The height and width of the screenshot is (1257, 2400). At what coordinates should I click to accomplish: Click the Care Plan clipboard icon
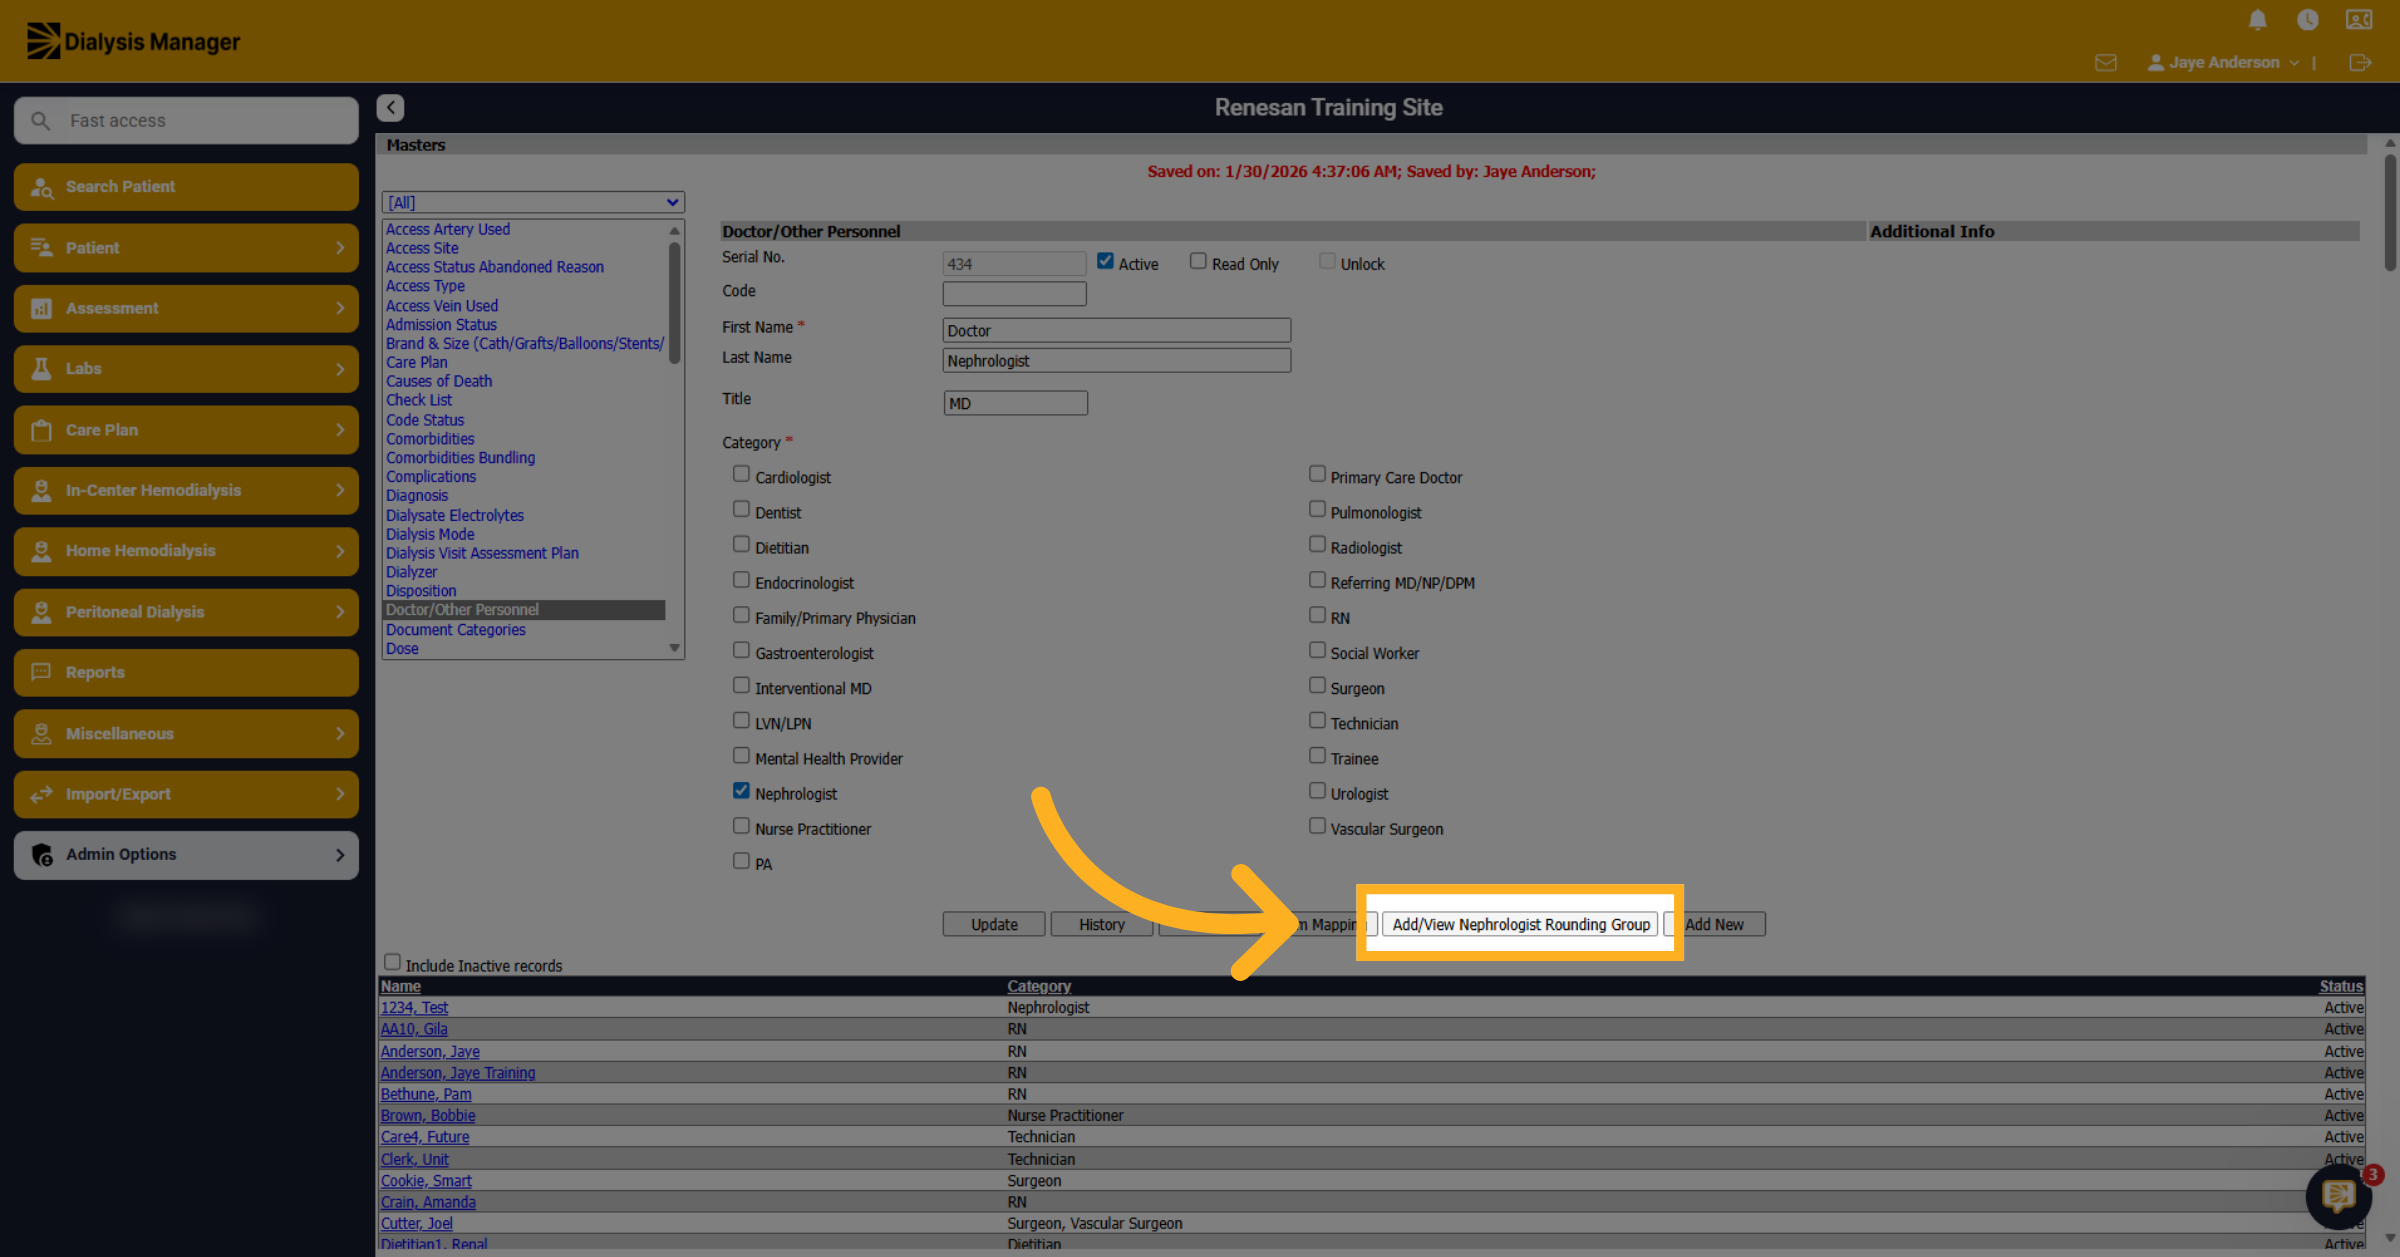click(x=41, y=430)
